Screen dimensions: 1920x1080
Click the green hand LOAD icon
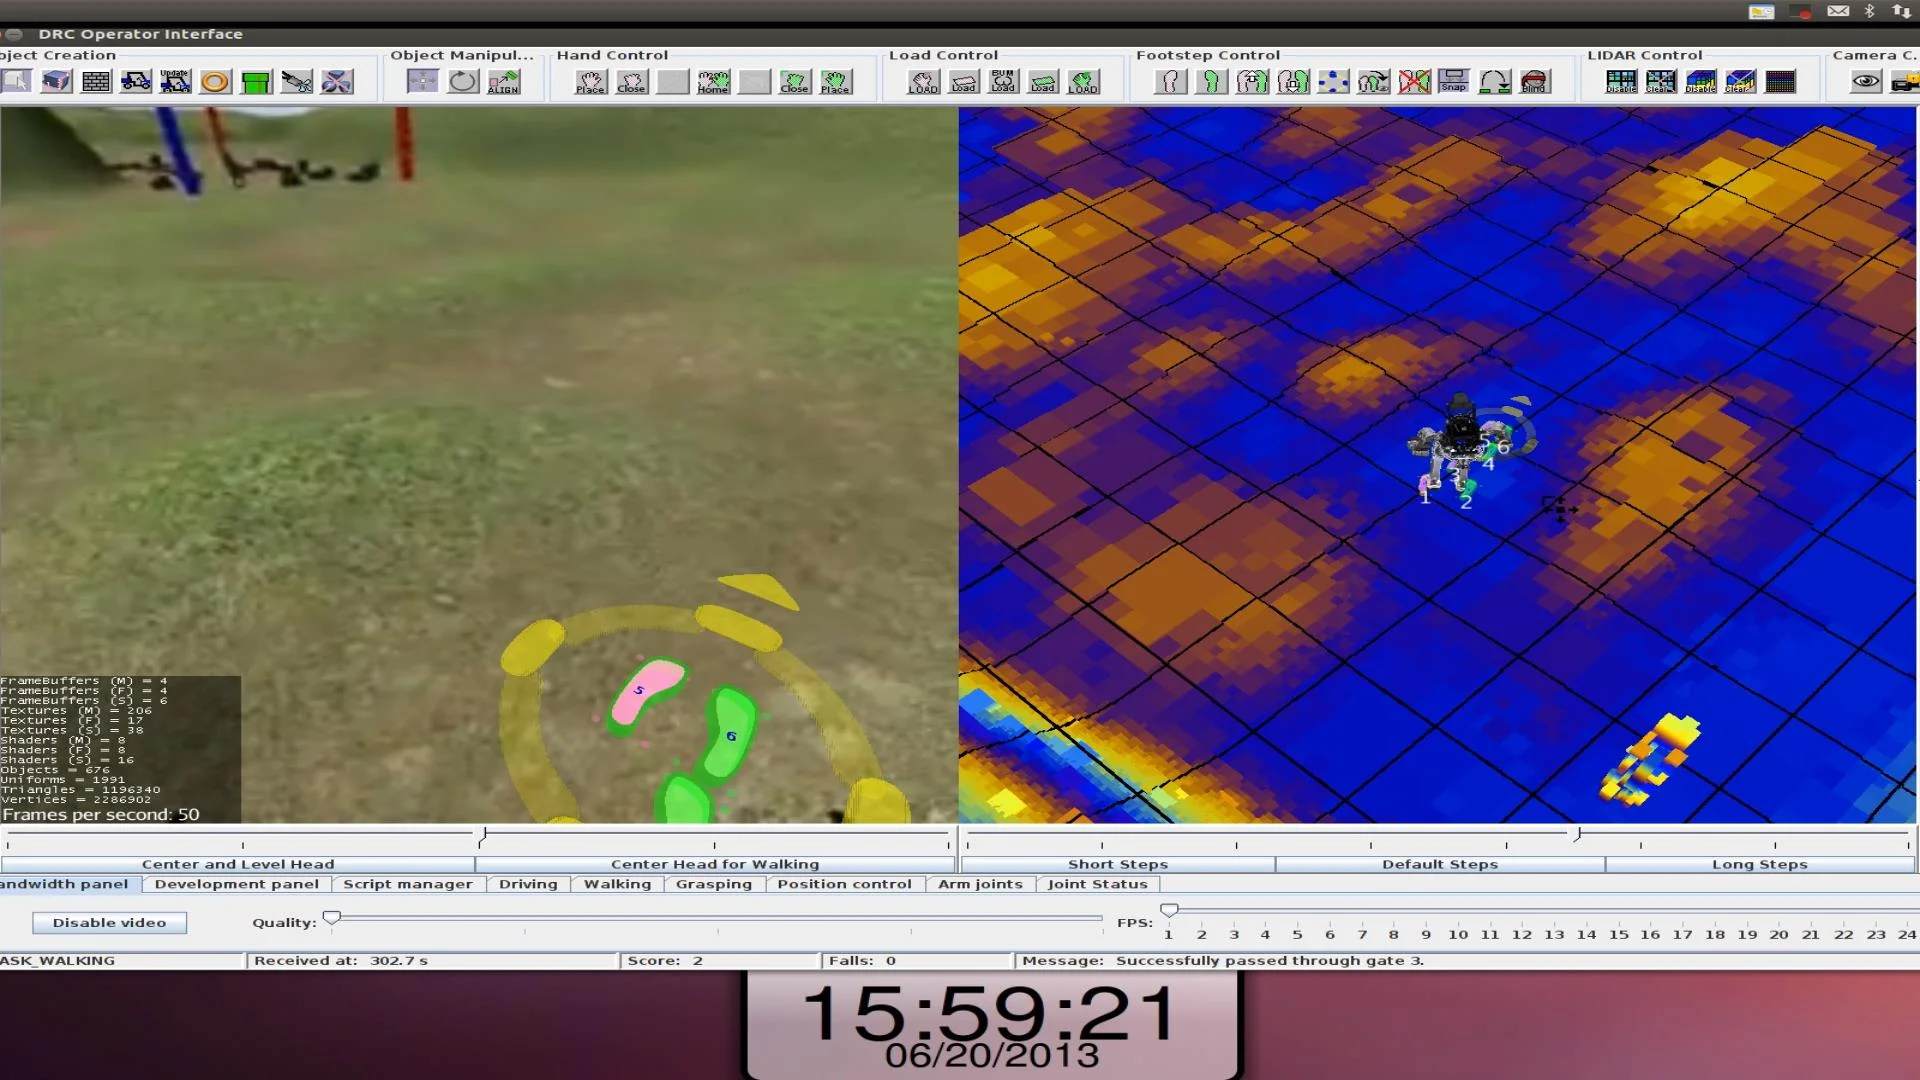(1083, 81)
